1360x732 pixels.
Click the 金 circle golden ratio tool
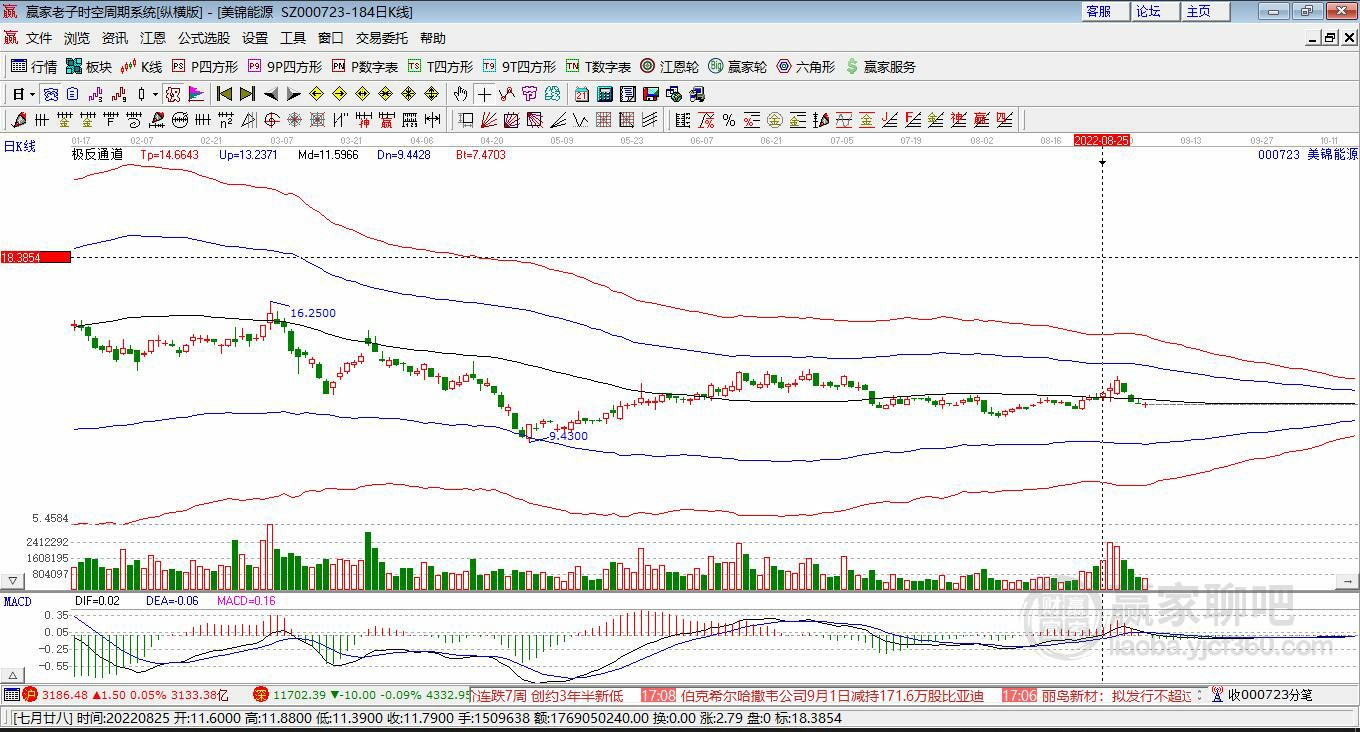[774, 120]
